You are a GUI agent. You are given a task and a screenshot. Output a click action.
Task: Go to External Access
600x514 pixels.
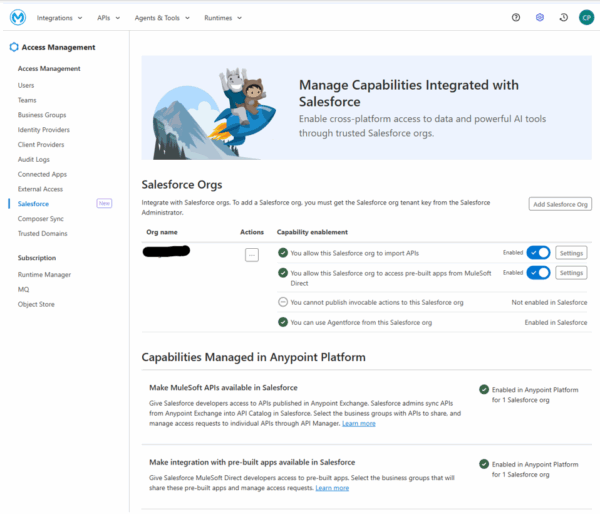(40, 189)
